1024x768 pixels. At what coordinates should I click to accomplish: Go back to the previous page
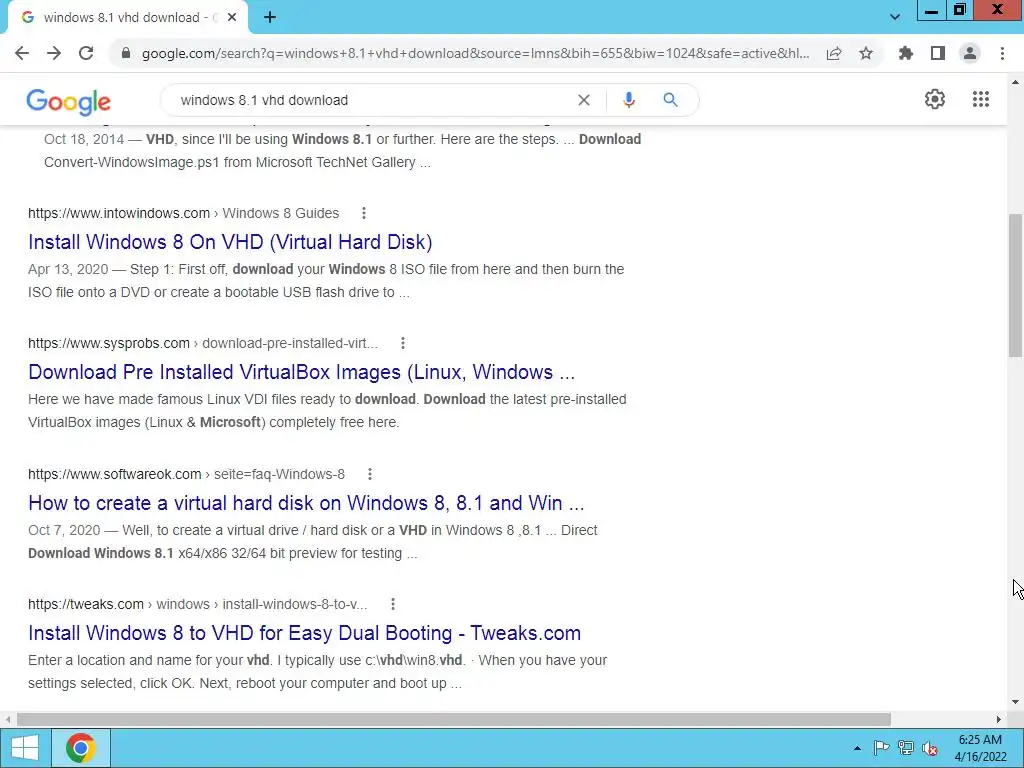coord(22,54)
